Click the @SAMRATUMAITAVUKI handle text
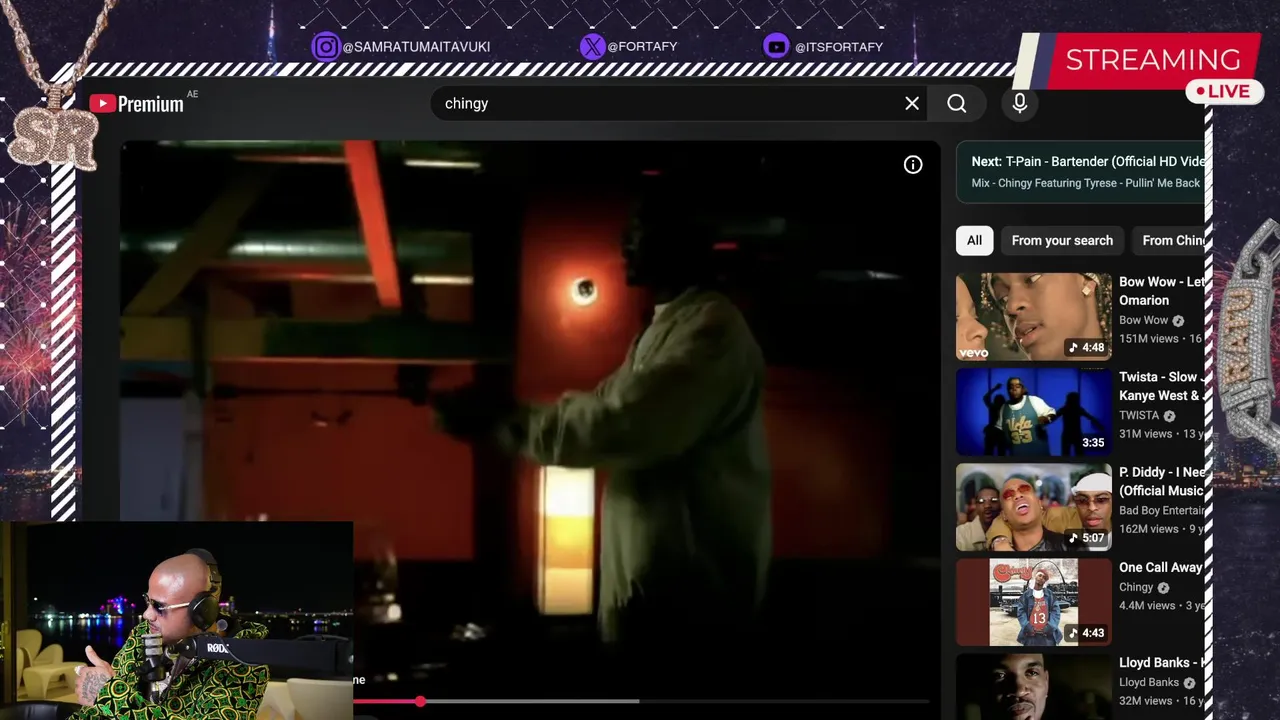Viewport: 1280px width, 720px height. 416,47
